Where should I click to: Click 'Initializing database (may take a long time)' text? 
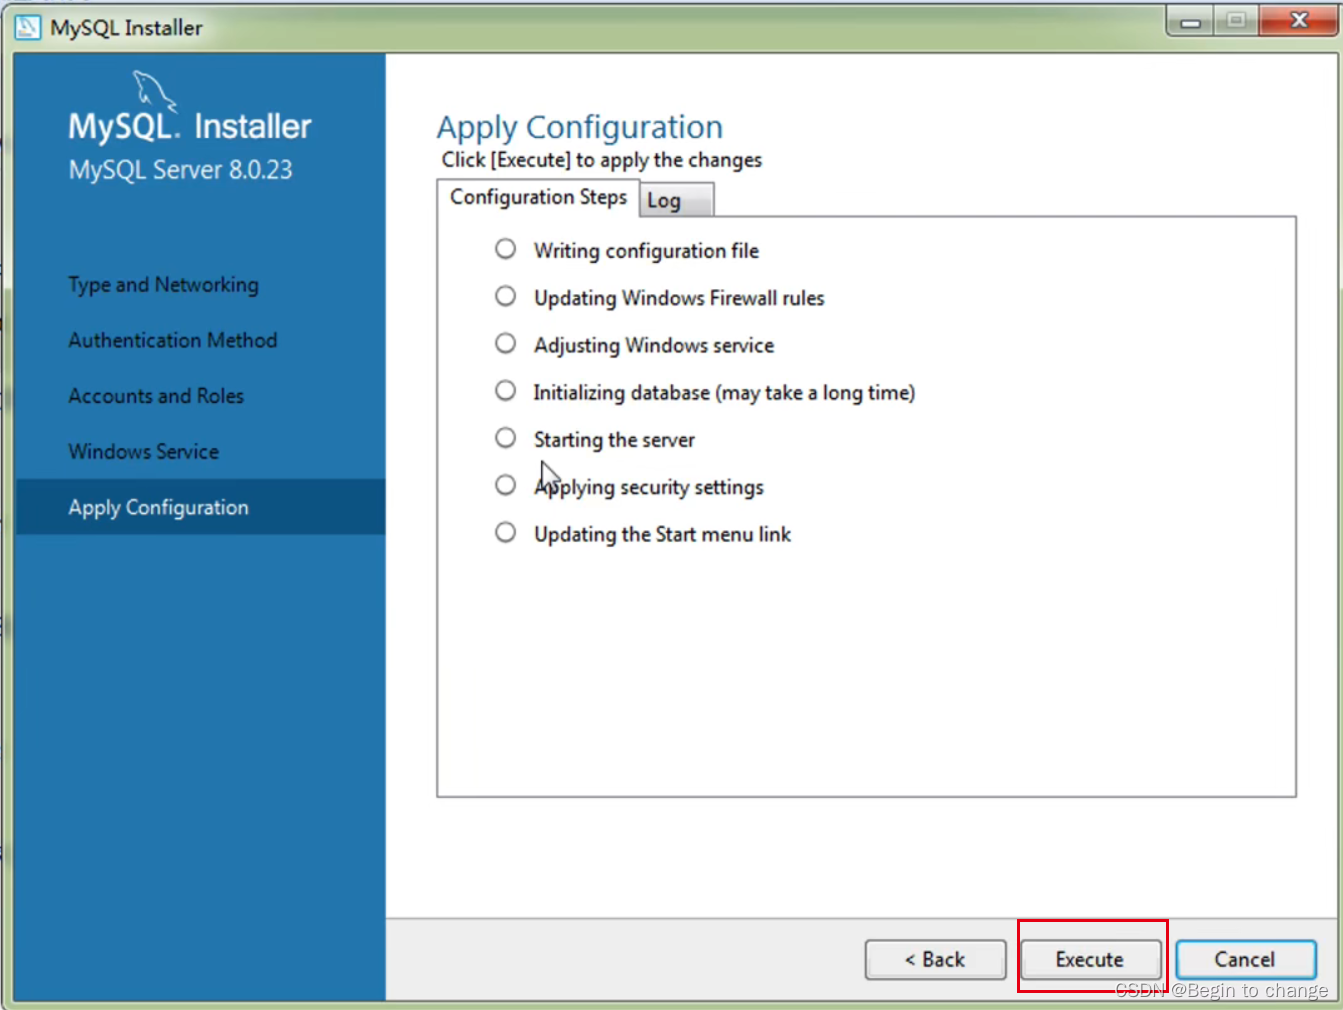click(x=724, y=392)
